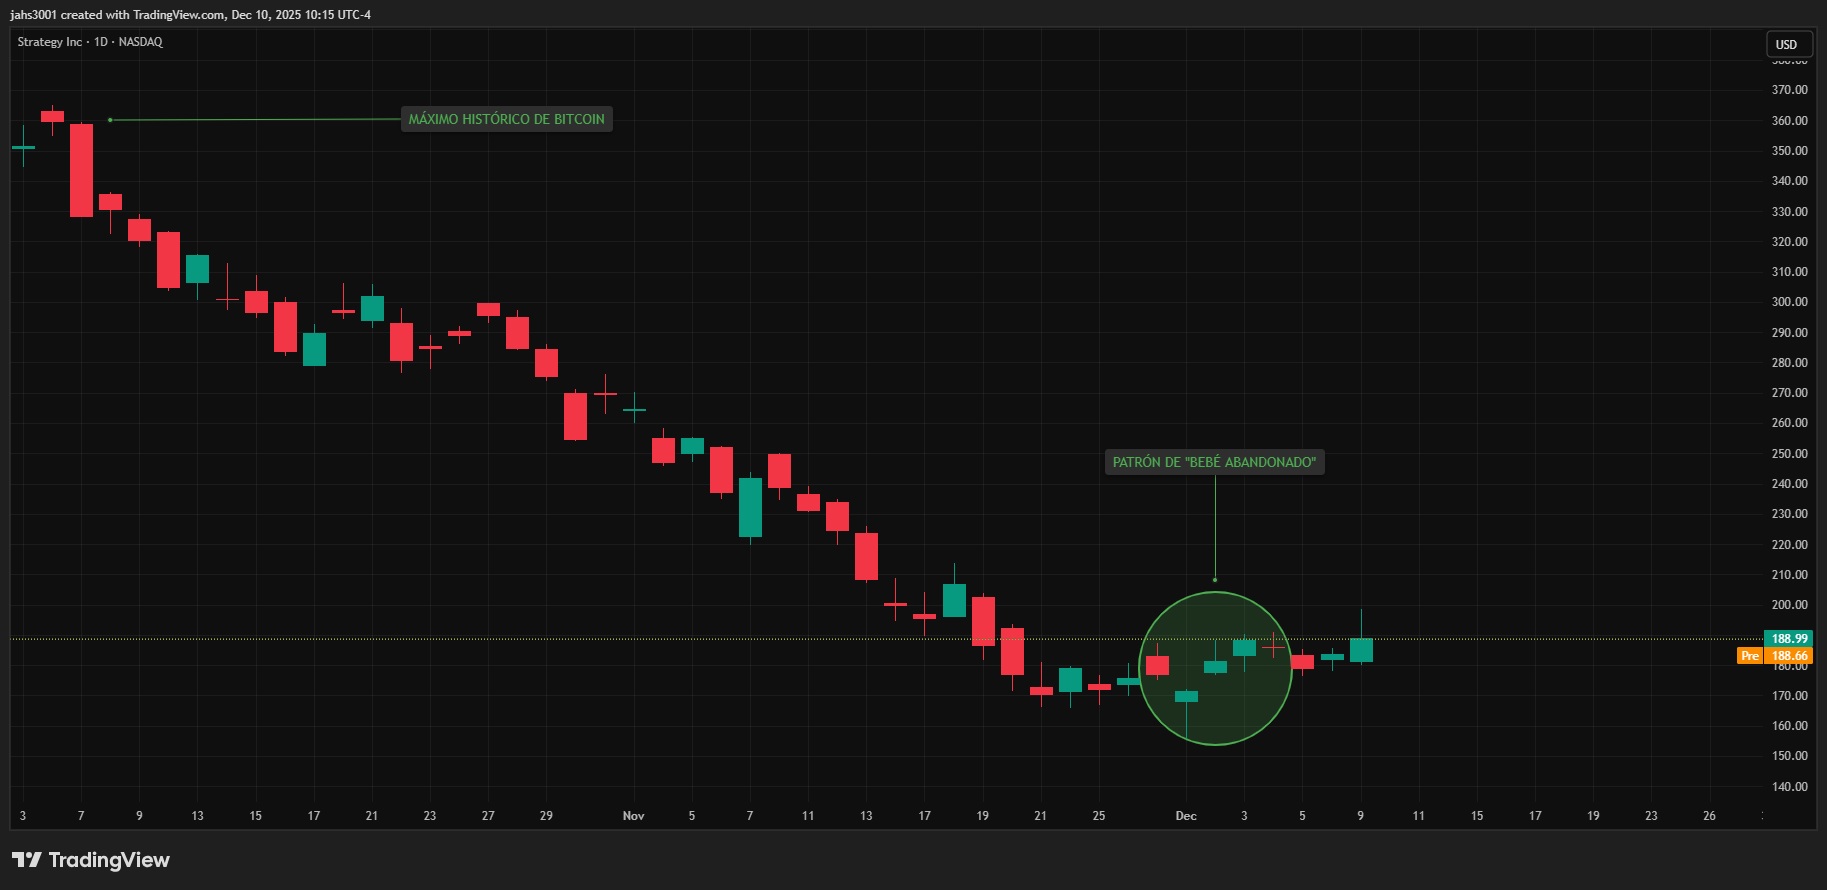The image size is (1827, 890).
Task: Select the 'PATRÓN DE BEBÉ ABANDONADO' label
Action: (1214, 462)
